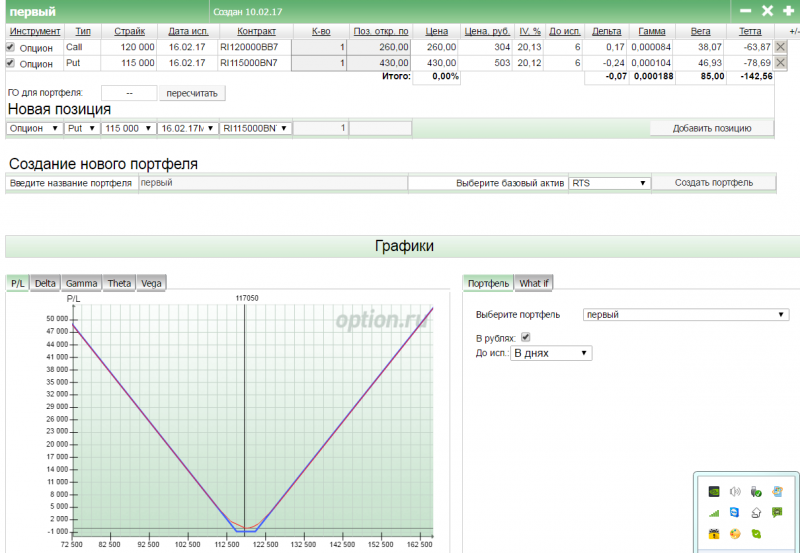Click the 'Создать портфель' button

[x=714, y=183]
